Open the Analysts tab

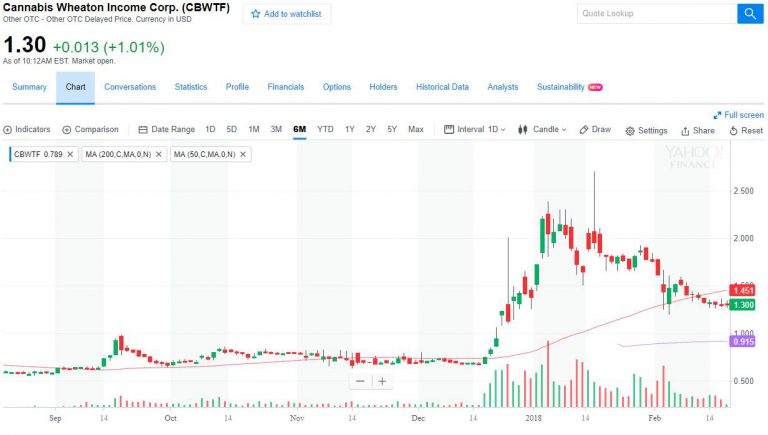503,87
